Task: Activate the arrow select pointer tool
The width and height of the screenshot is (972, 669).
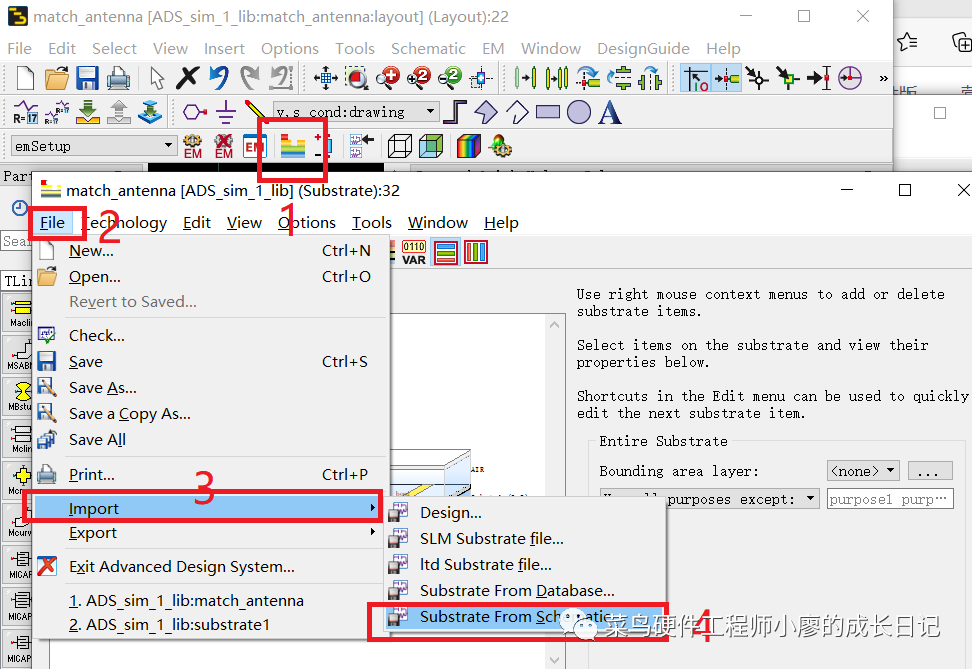Action: (157, 78)
